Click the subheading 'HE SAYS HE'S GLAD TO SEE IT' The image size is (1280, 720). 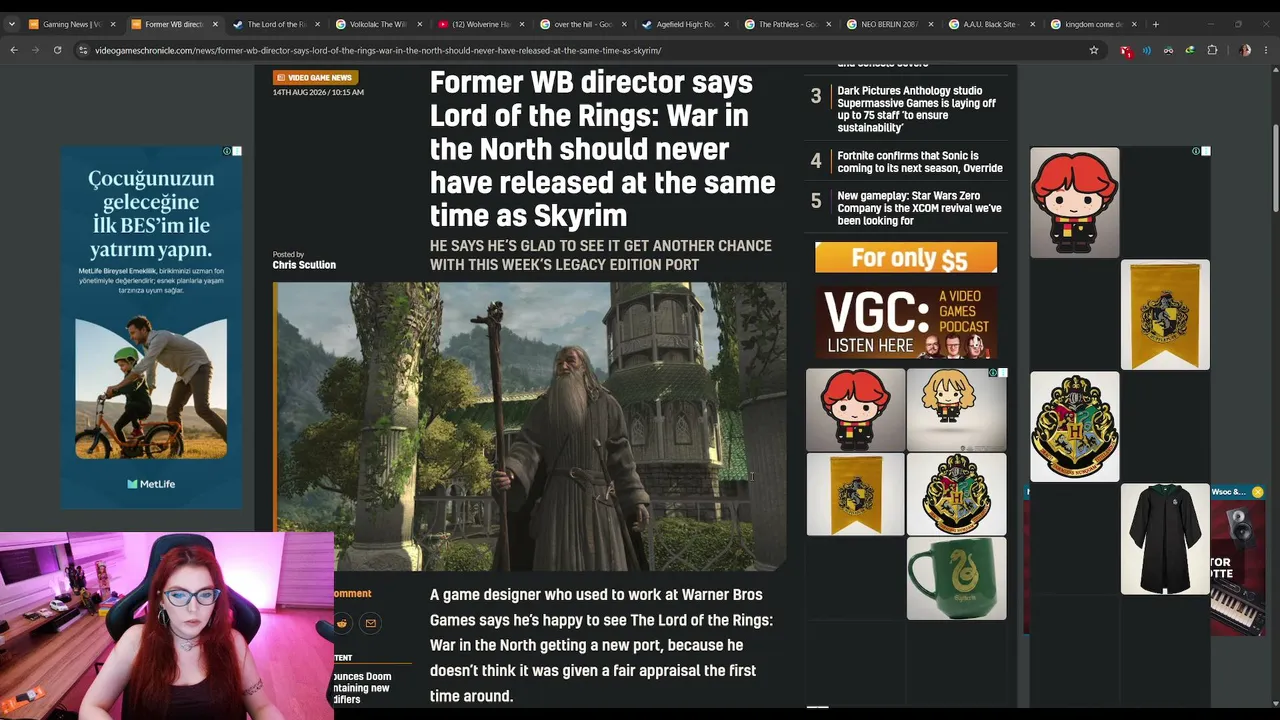pyautogui.click(x=600, y=255)
